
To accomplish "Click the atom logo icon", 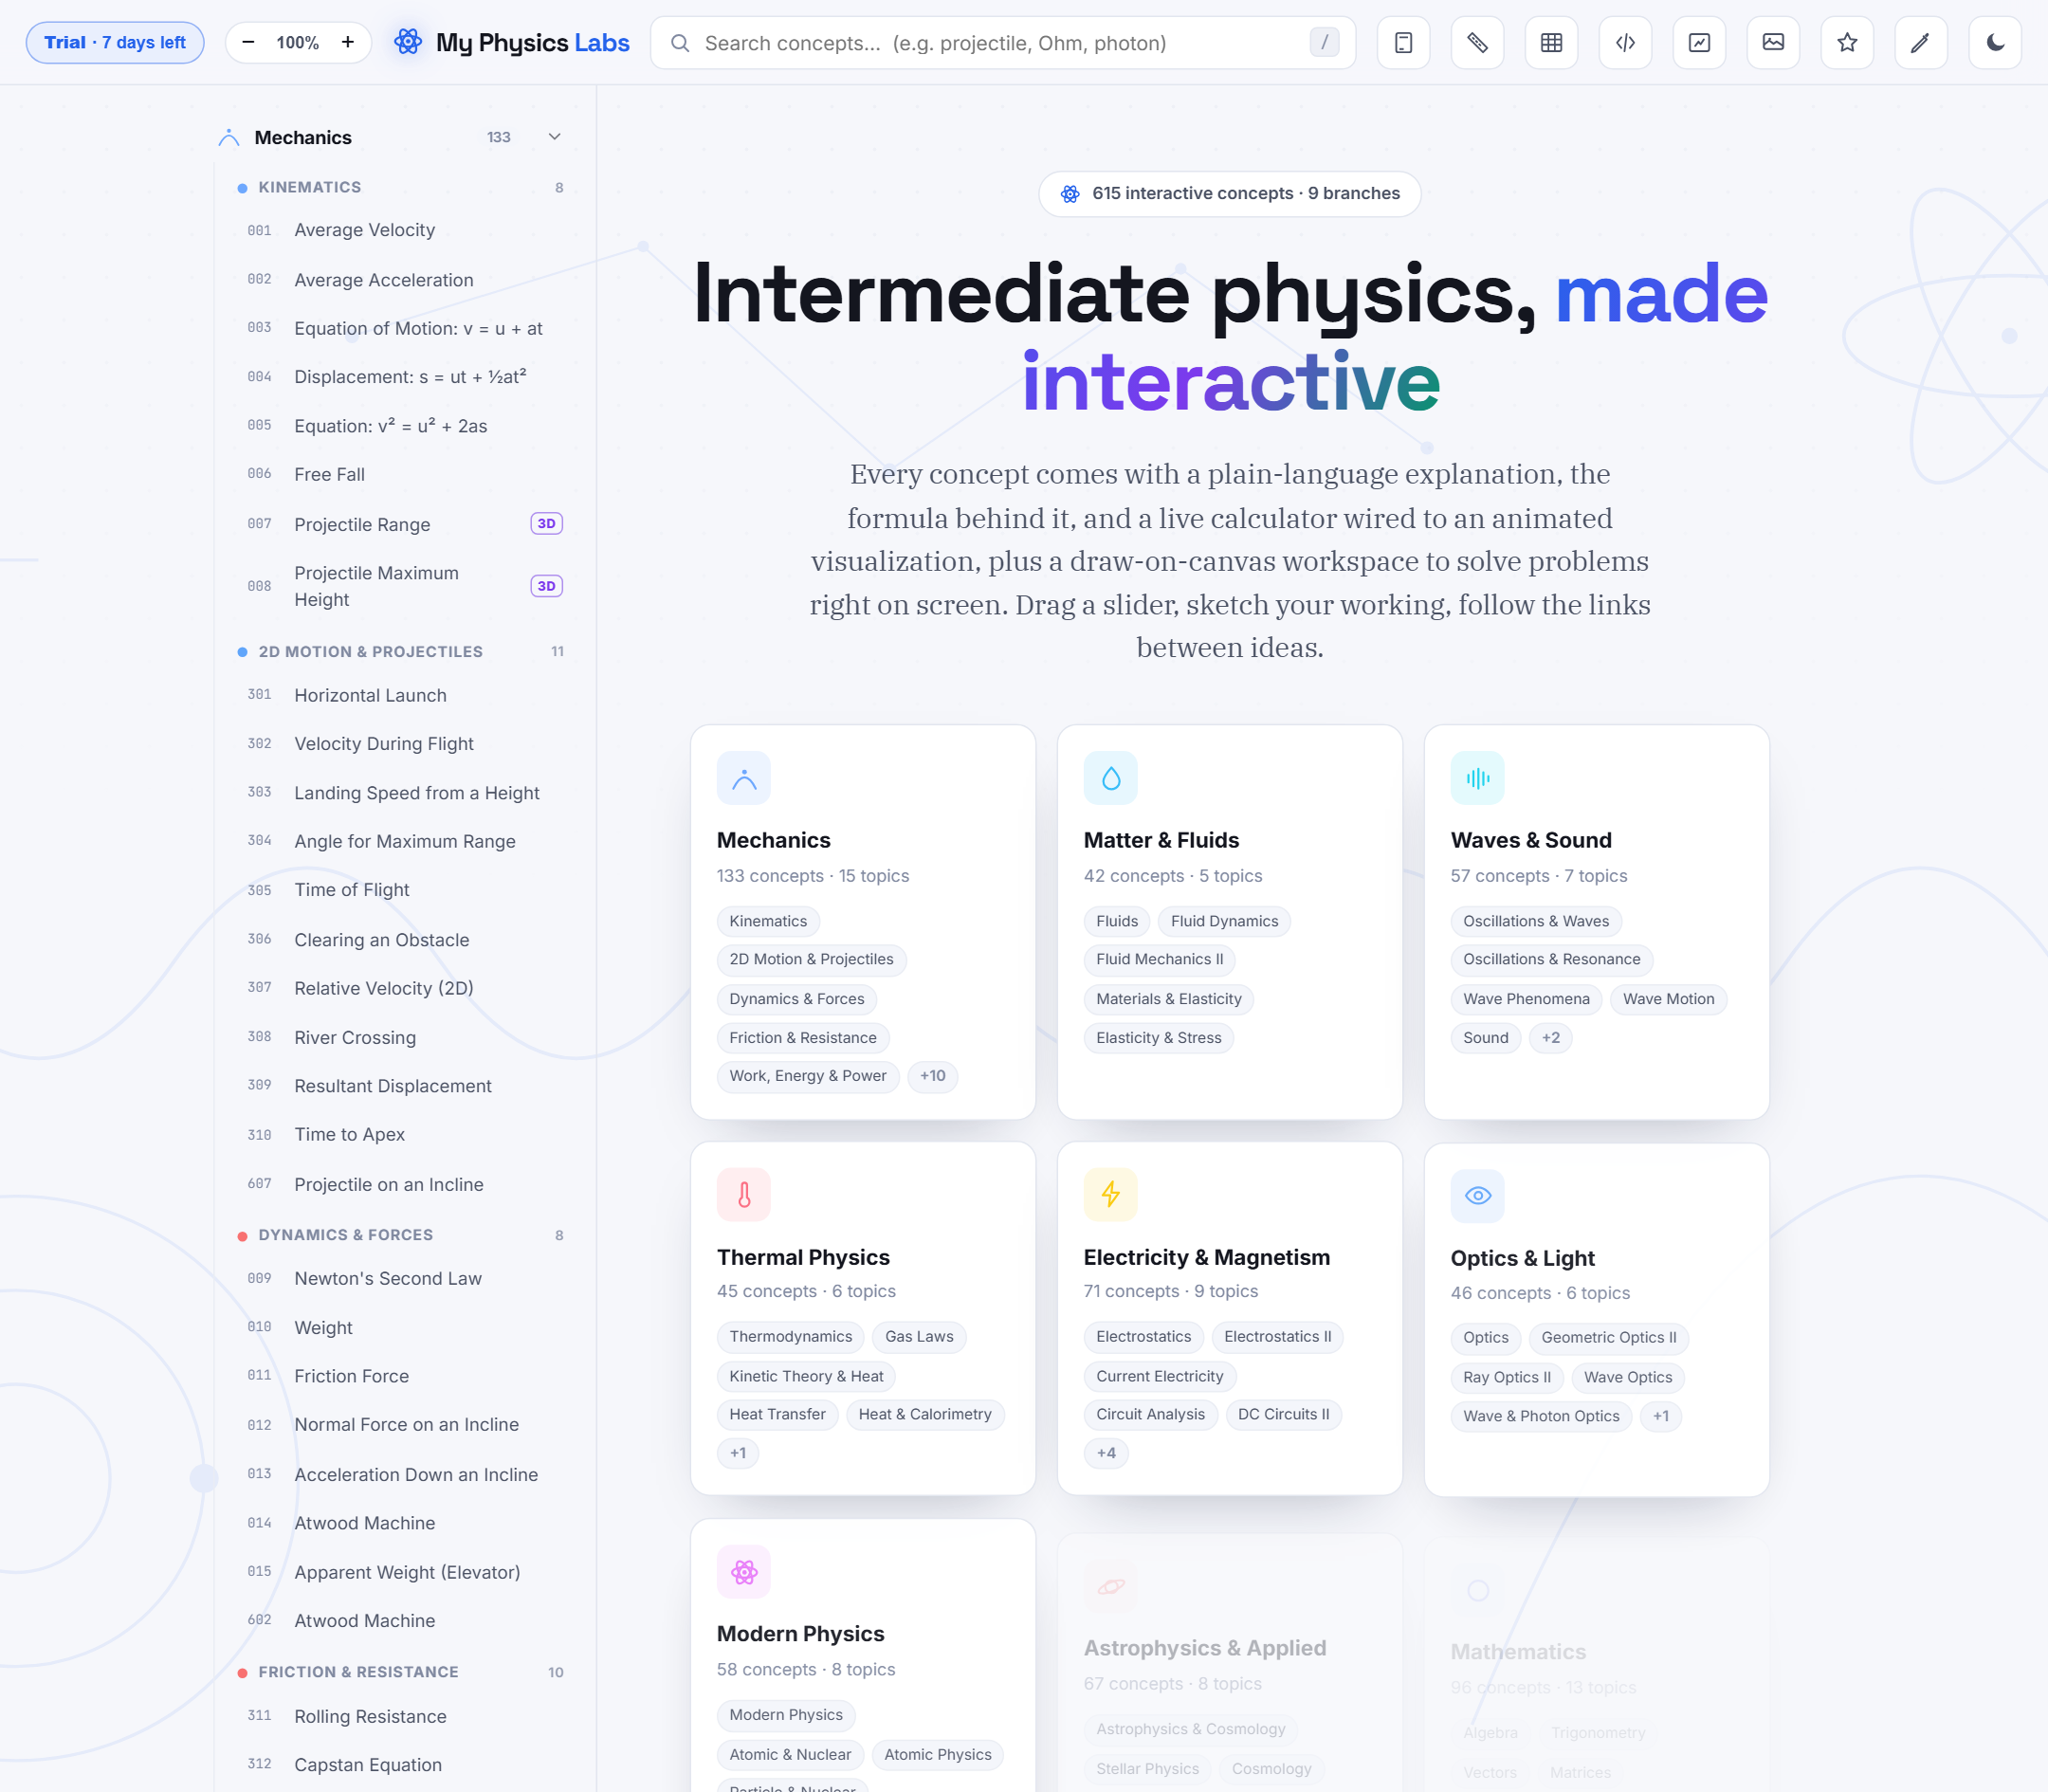I will click(408, 42).
